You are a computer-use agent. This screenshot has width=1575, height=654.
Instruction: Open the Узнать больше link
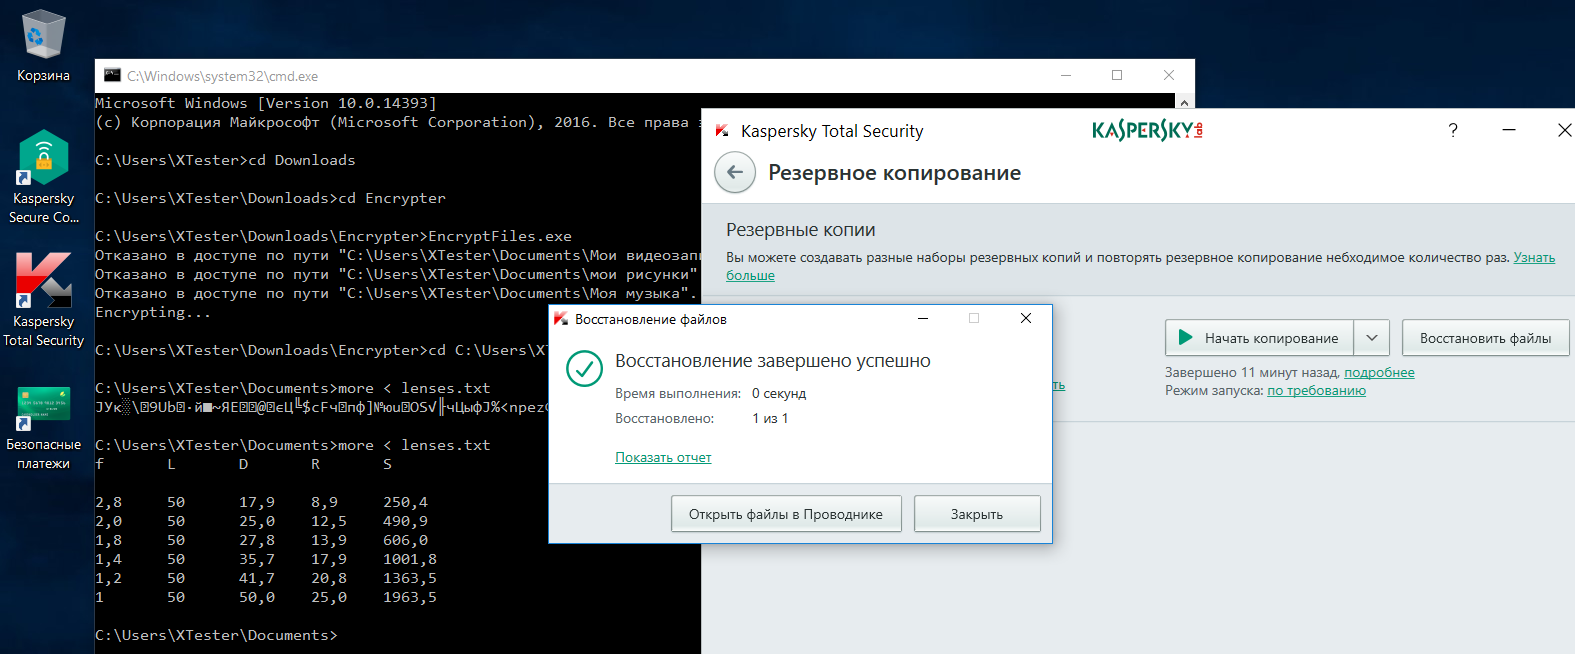tap(1533, 257)
